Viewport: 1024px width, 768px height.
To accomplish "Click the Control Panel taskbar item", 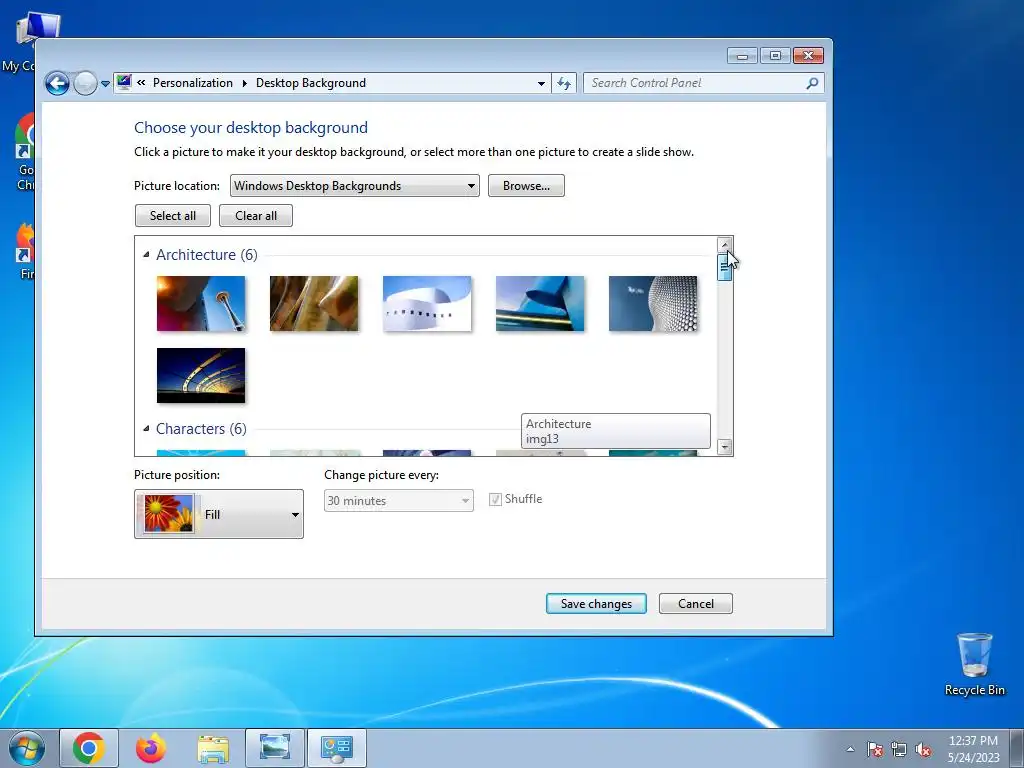I will [336, 748].
